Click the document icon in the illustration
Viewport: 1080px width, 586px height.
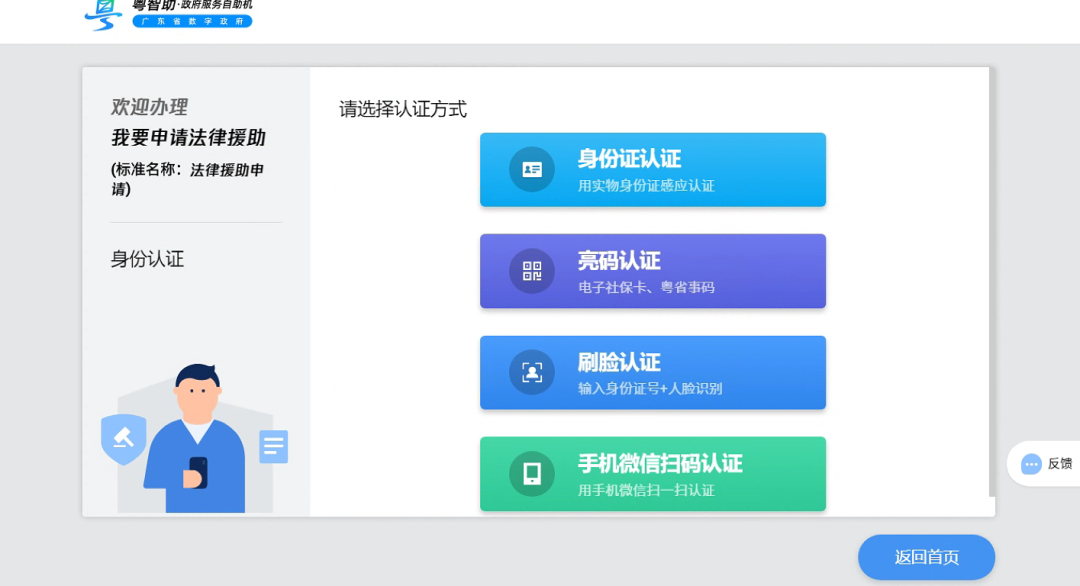273,448
